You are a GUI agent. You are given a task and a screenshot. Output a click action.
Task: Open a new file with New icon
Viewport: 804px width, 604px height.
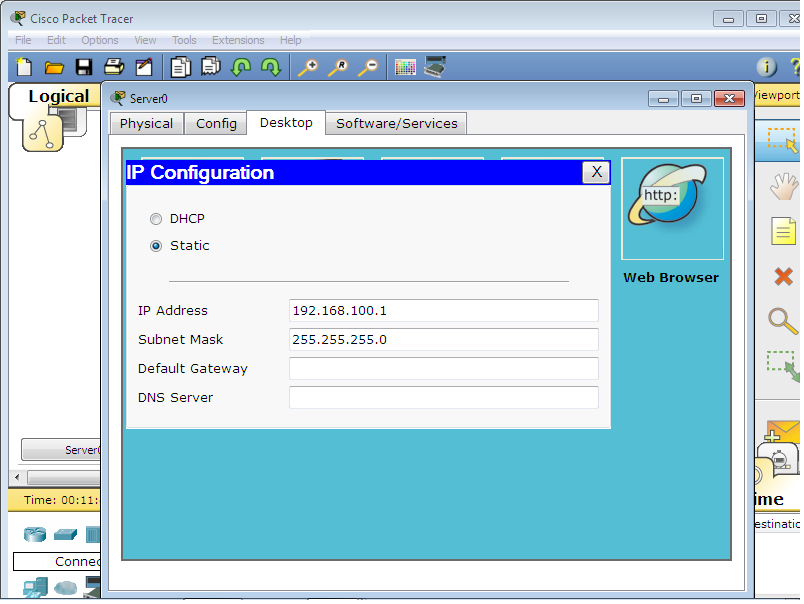pyautogui.click(x=22, y=66)
